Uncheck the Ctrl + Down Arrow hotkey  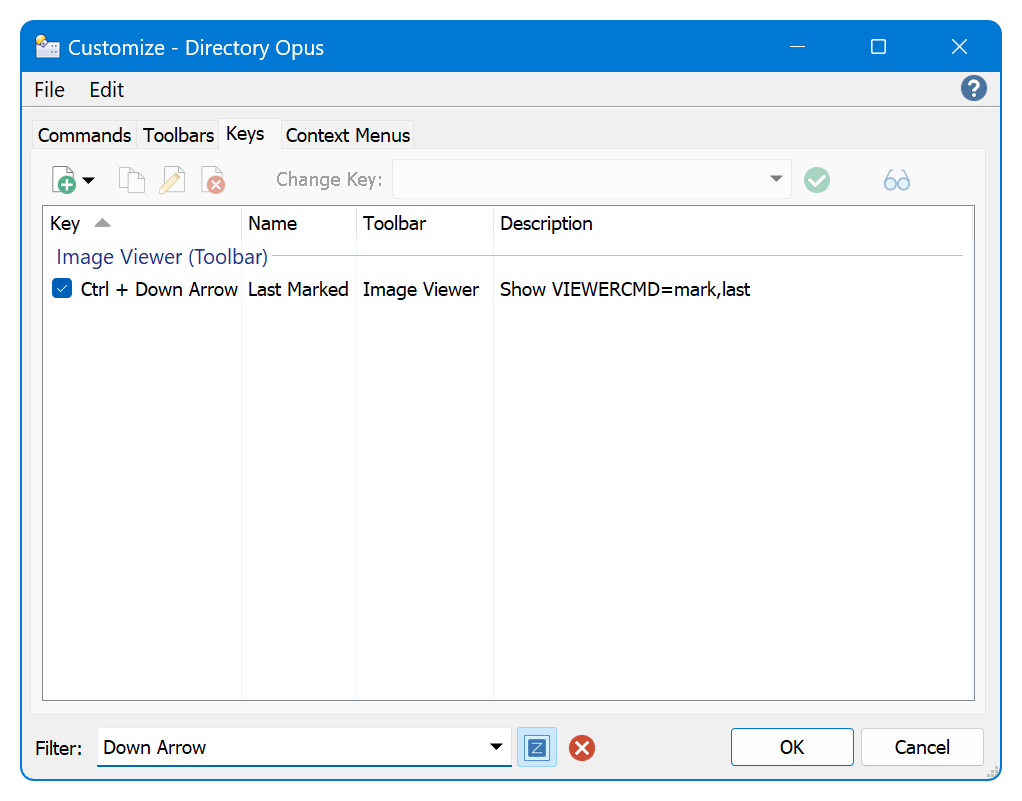62,288
